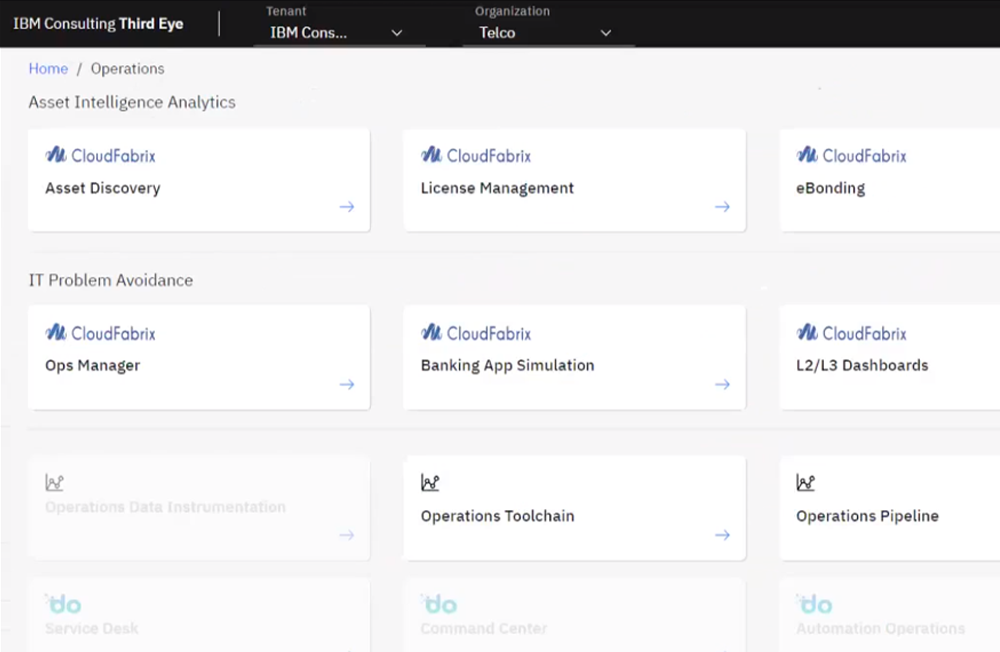This screenshot has width=1000, height=652.
Task: Click CloudFabrix logo on License Management card
Action: (476, 155)
